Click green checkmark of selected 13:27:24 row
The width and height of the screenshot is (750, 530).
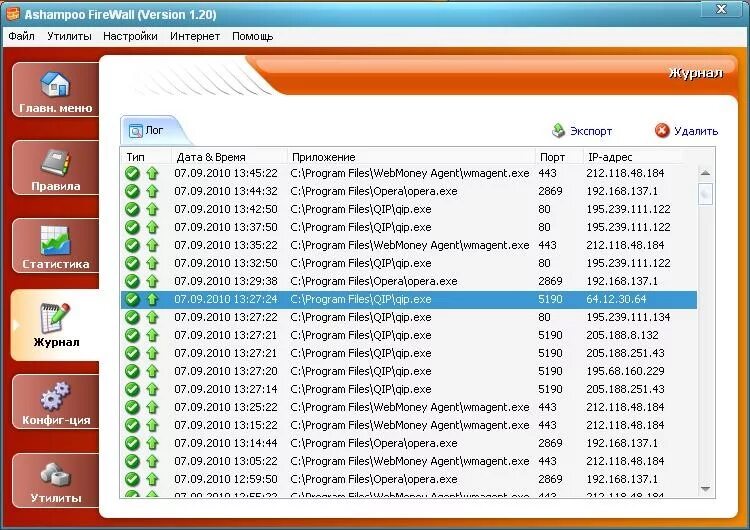132,299
